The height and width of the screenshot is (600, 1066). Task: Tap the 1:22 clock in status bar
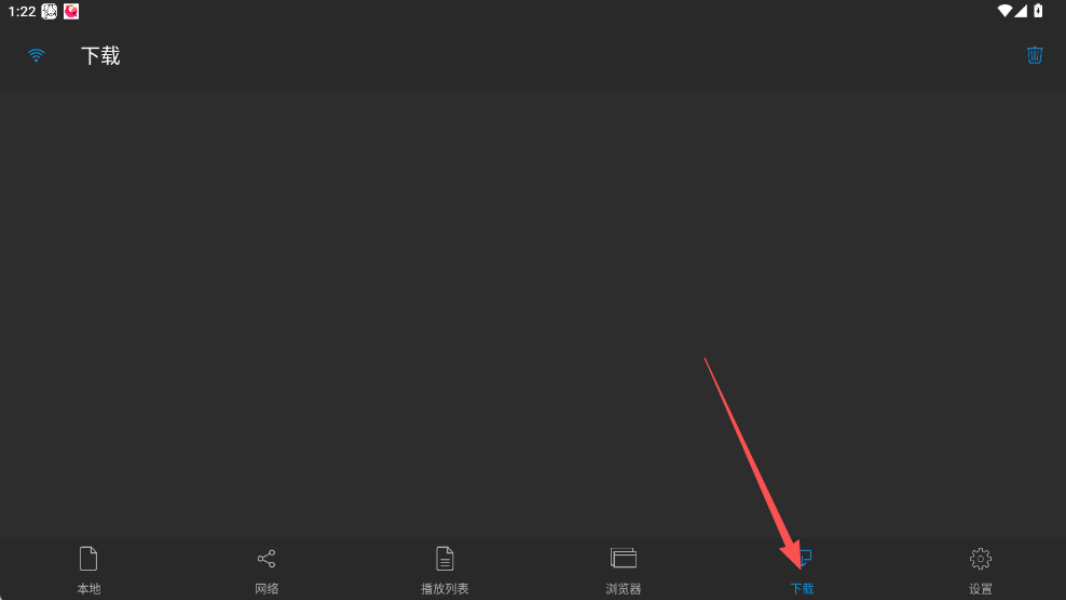coord(22,12)
